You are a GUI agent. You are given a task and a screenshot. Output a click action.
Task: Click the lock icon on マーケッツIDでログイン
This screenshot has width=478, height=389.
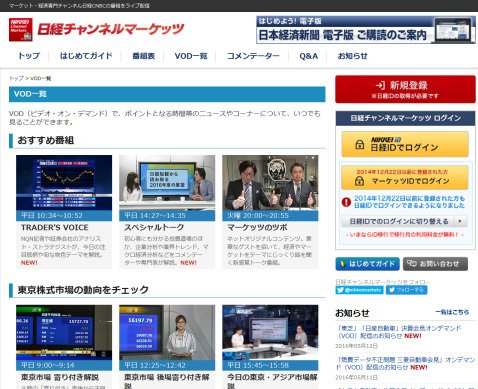(x=359, y=181)
